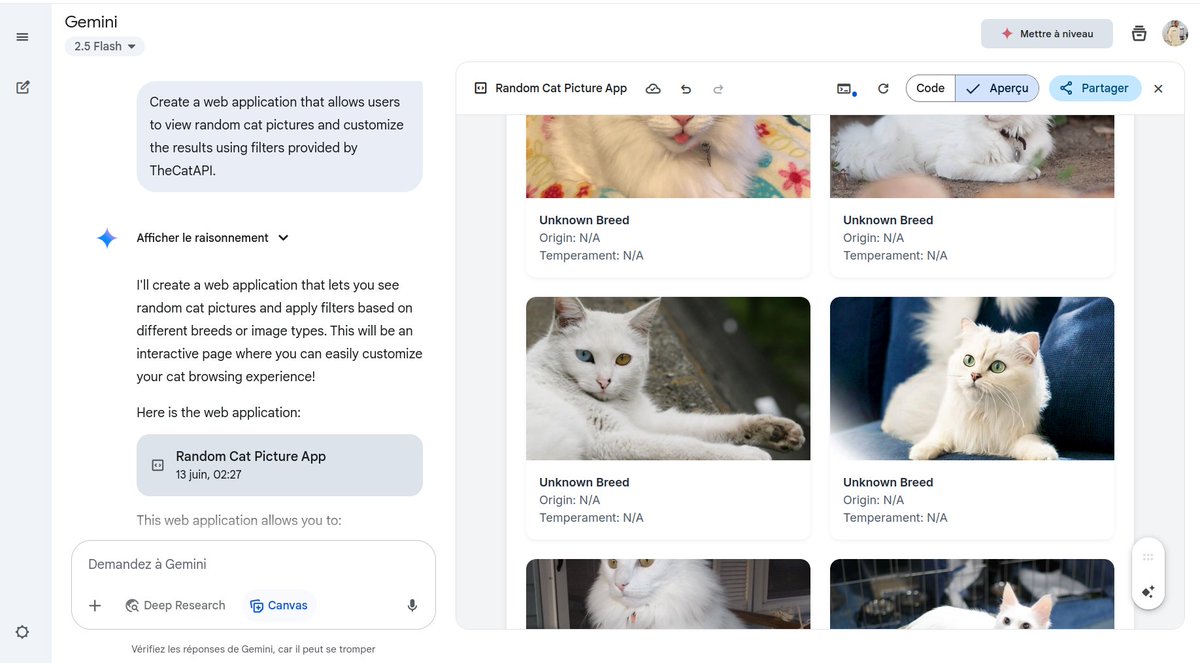Screen dimensions: 1200x663
Task: Click the Gemini sparkle response icon
Action: [x=107, y=238]
